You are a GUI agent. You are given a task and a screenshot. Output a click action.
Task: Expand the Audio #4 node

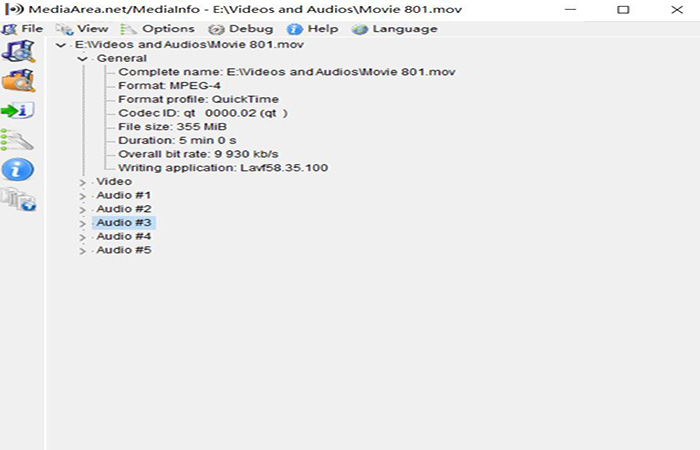82,237
